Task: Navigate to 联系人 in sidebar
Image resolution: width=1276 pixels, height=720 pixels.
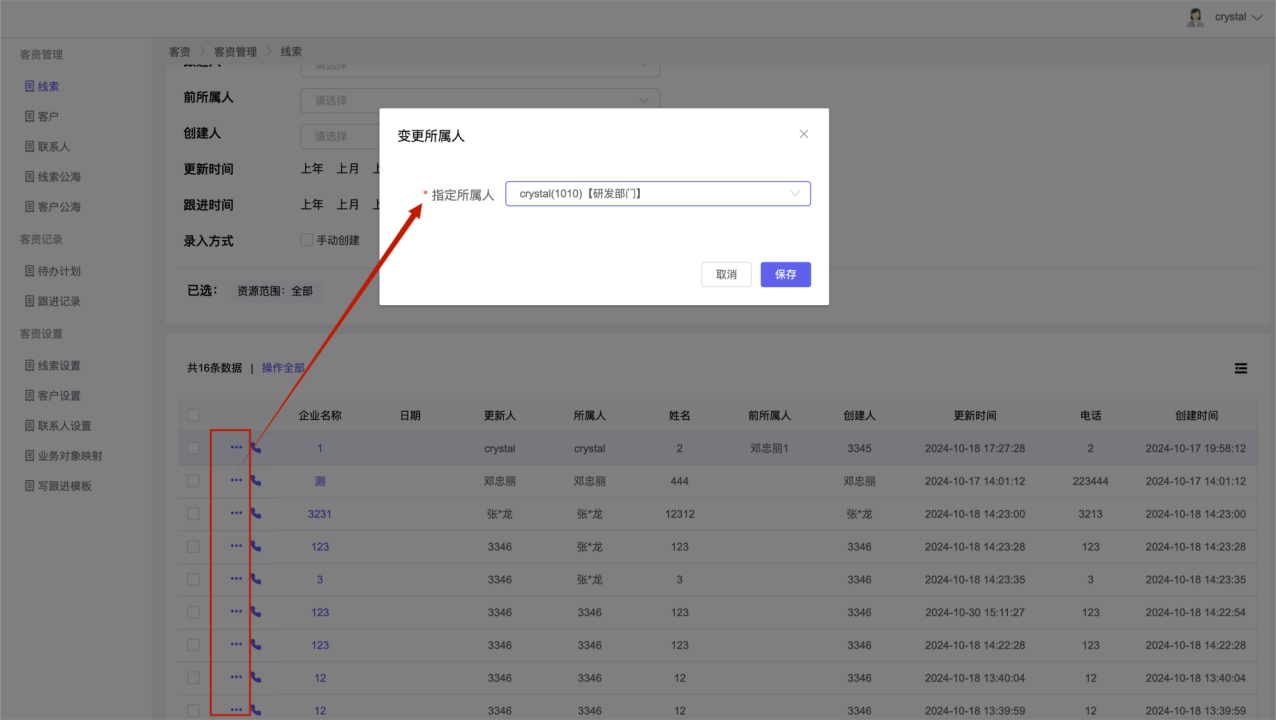Action: point(54,147)
